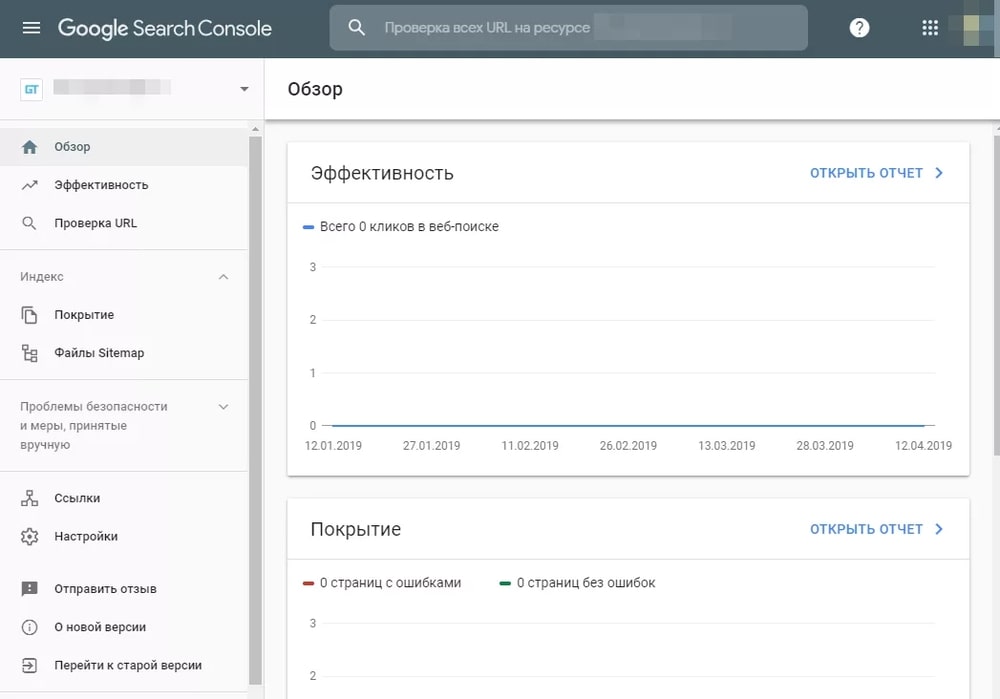The image size is (1000, 699).
Task: Click the Индекс section header
Action: [x=41, y=277]
